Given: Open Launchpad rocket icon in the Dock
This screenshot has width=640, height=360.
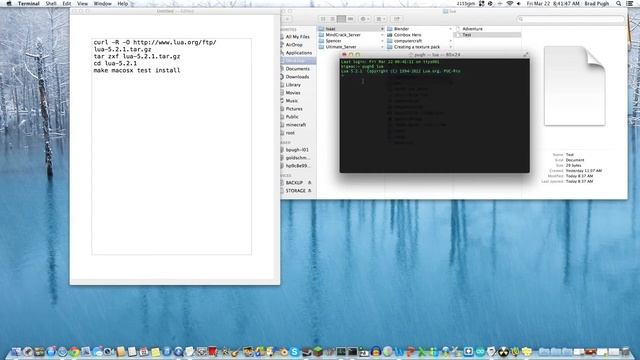Looking at the screenshot, I should click(28, 351).
